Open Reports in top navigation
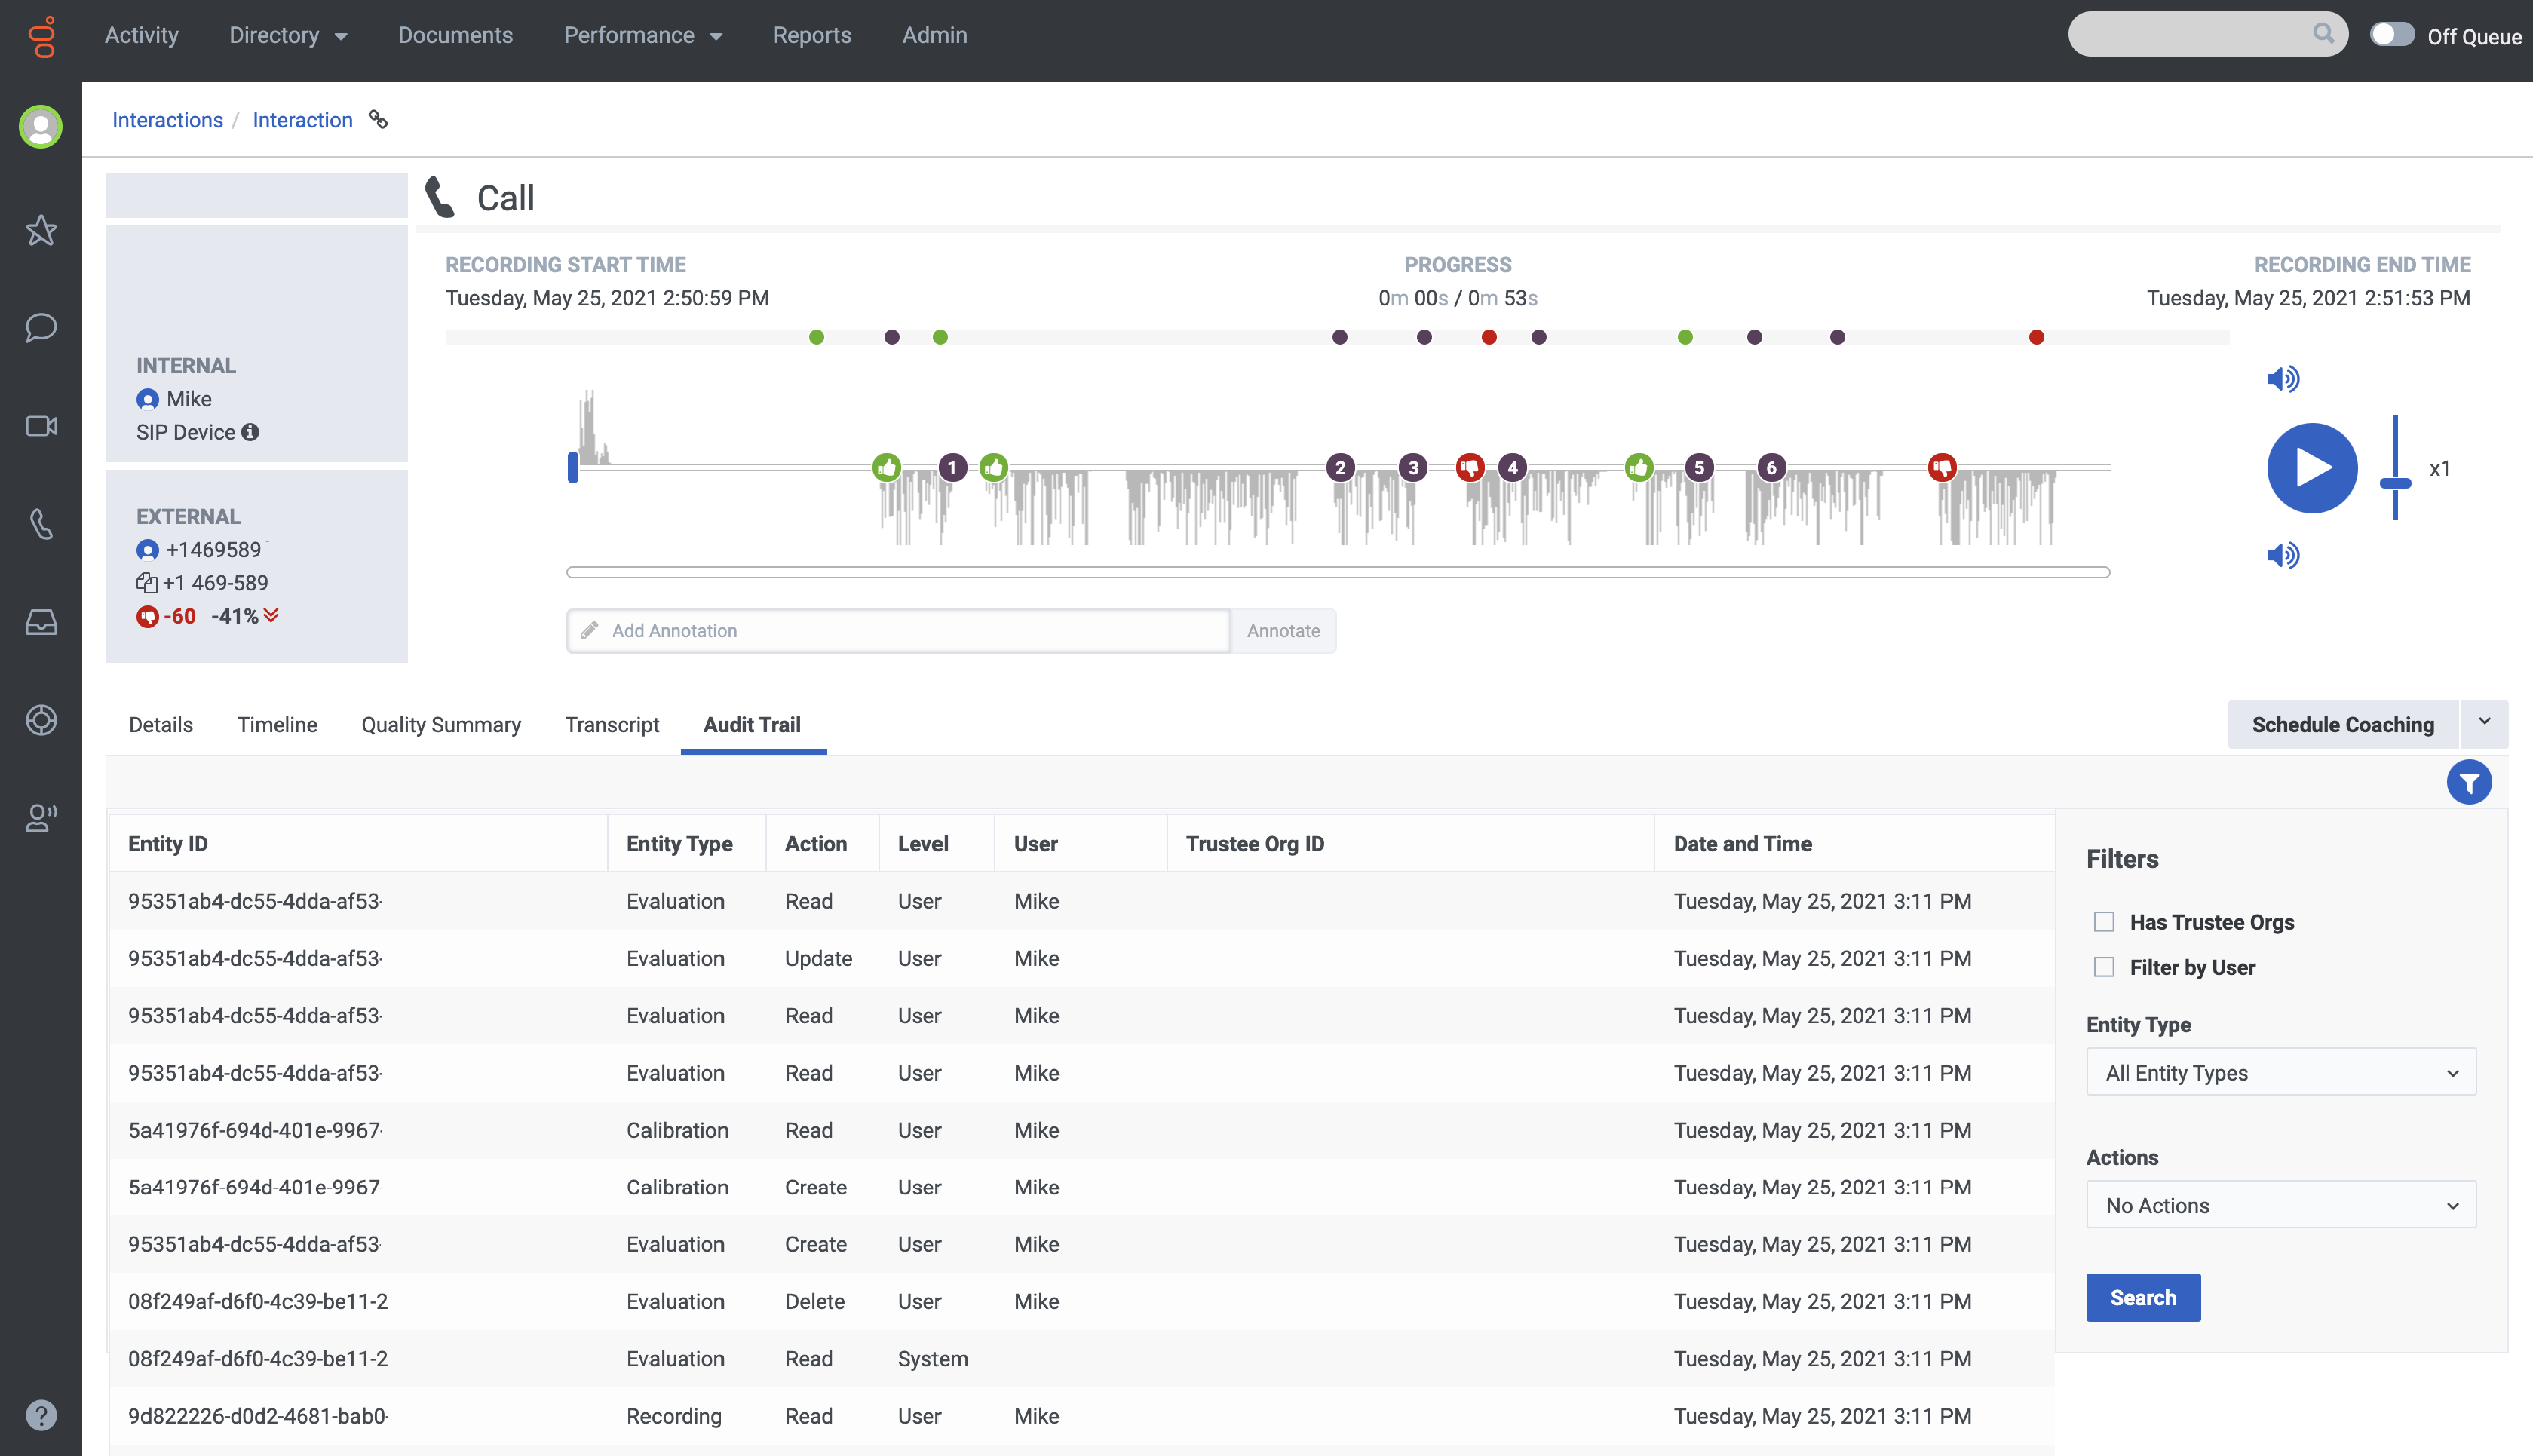2533x1456 pixels. [812, 35]
